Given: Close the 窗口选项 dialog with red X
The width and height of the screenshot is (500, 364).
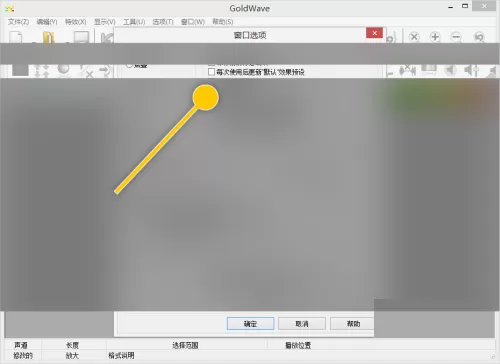Looking at the screenshot, I should pyautogui.click(x=374, y=33).
